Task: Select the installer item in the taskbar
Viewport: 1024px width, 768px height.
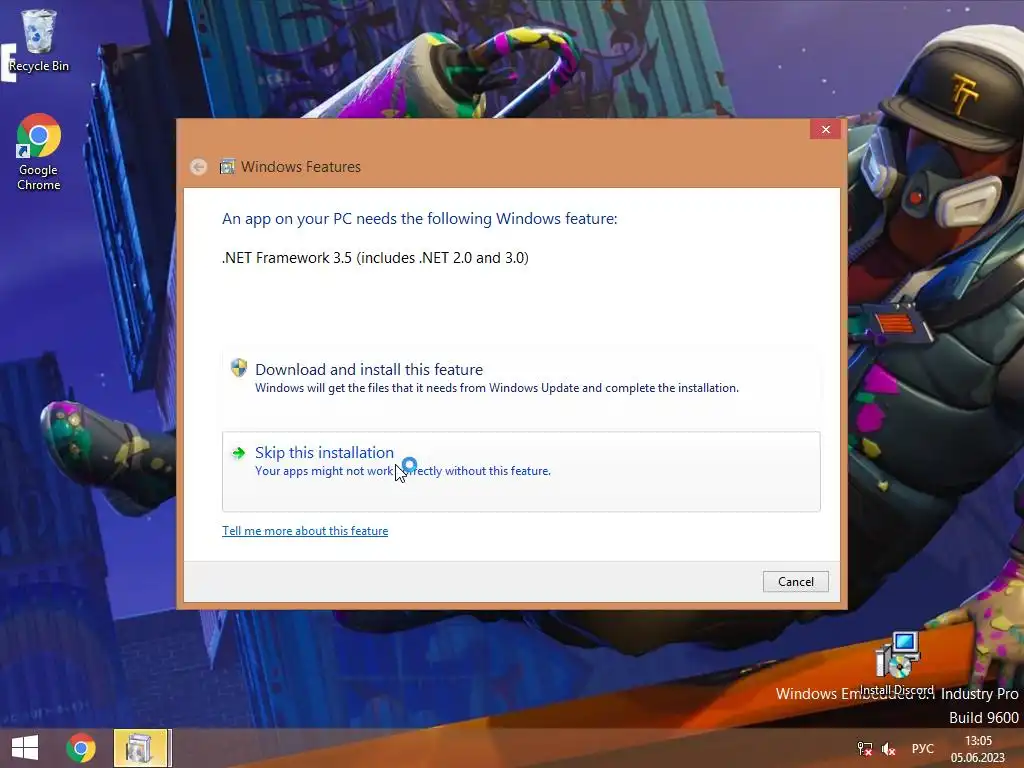Action: point(142,748)
